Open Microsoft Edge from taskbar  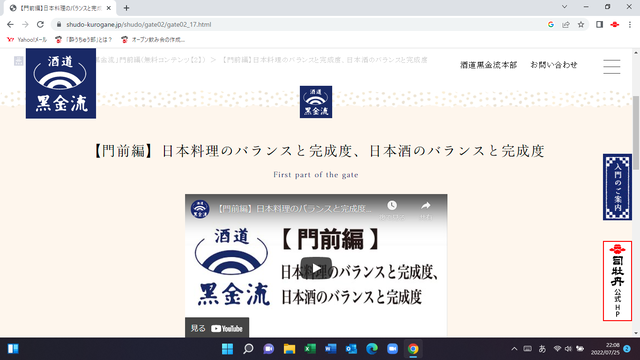point(372,349)
